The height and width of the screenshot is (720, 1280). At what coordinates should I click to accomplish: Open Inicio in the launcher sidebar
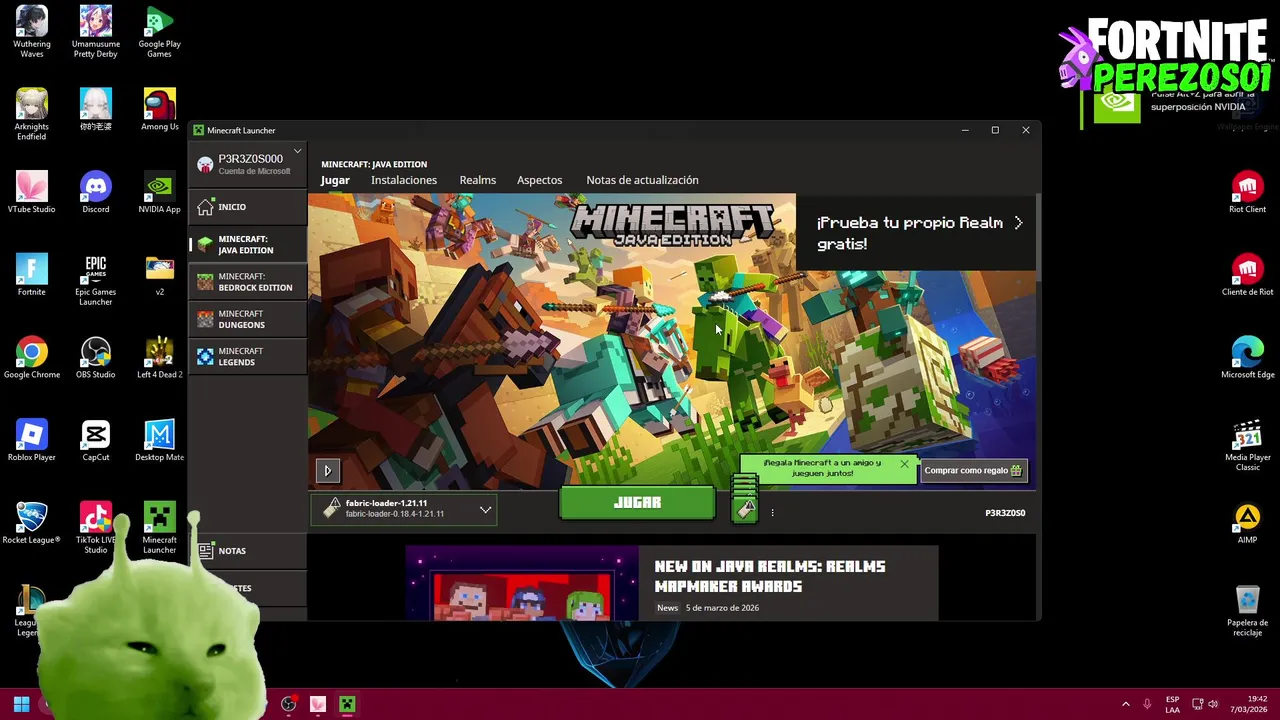click(x=247, y=207)
